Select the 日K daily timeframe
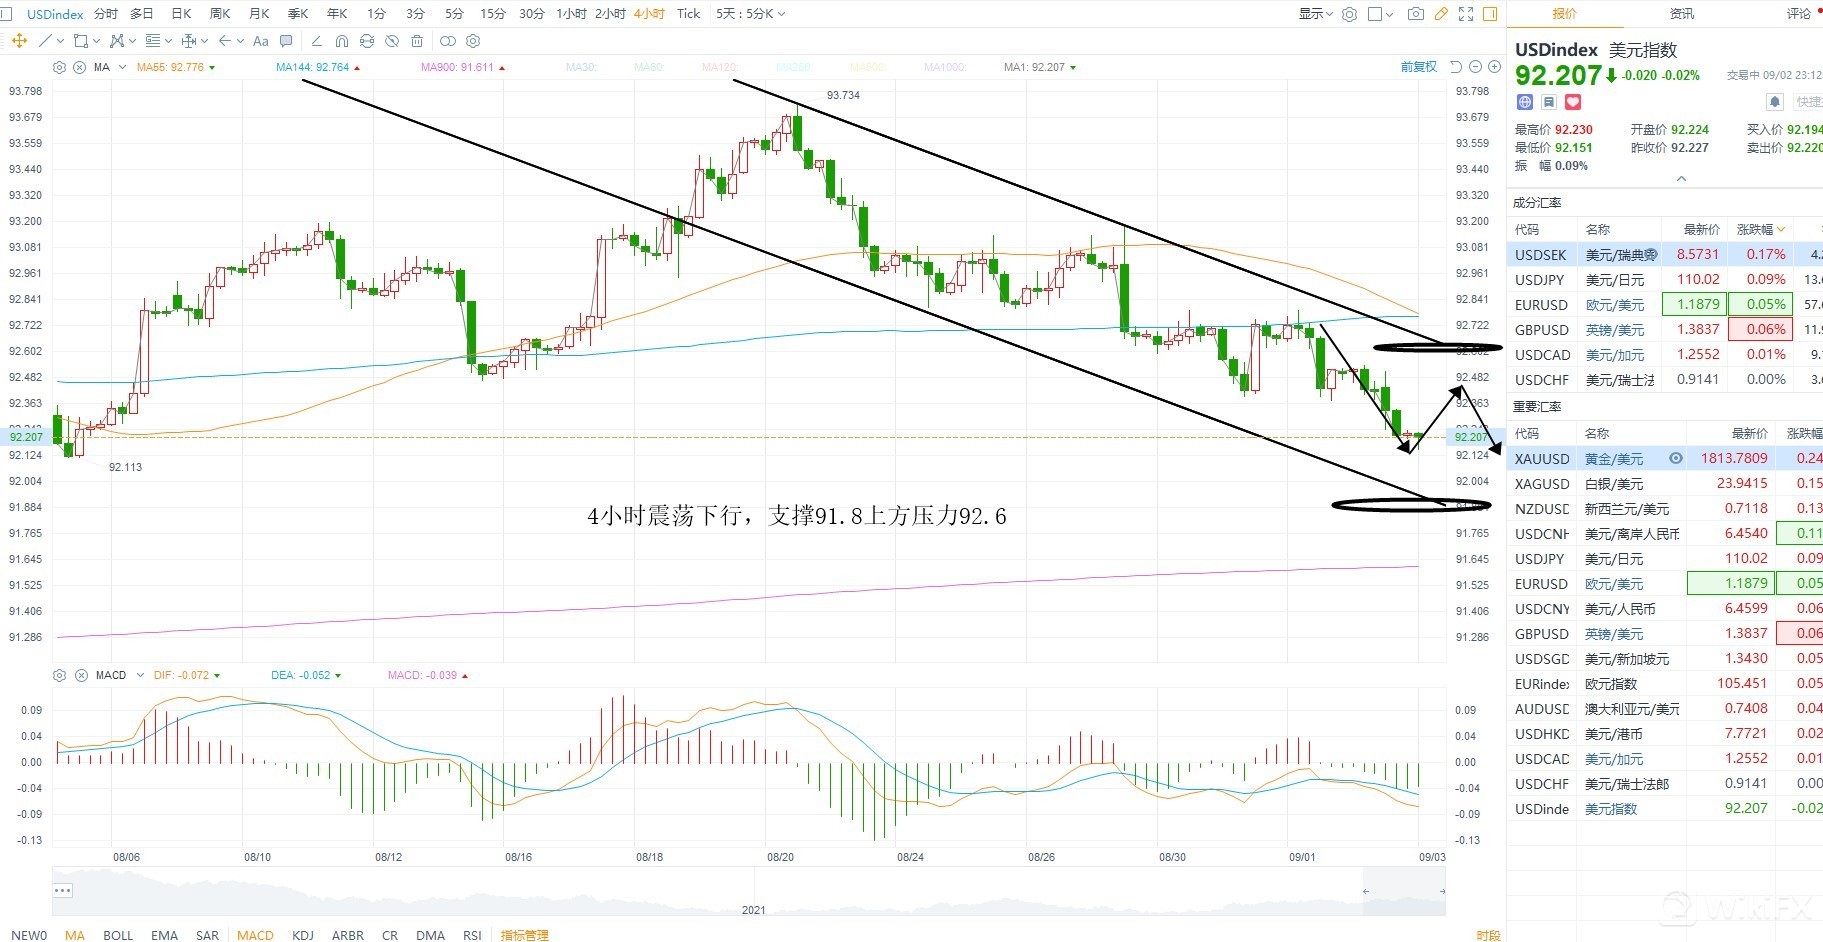Viewport: 1823px width, 942px height. (181, 14)
